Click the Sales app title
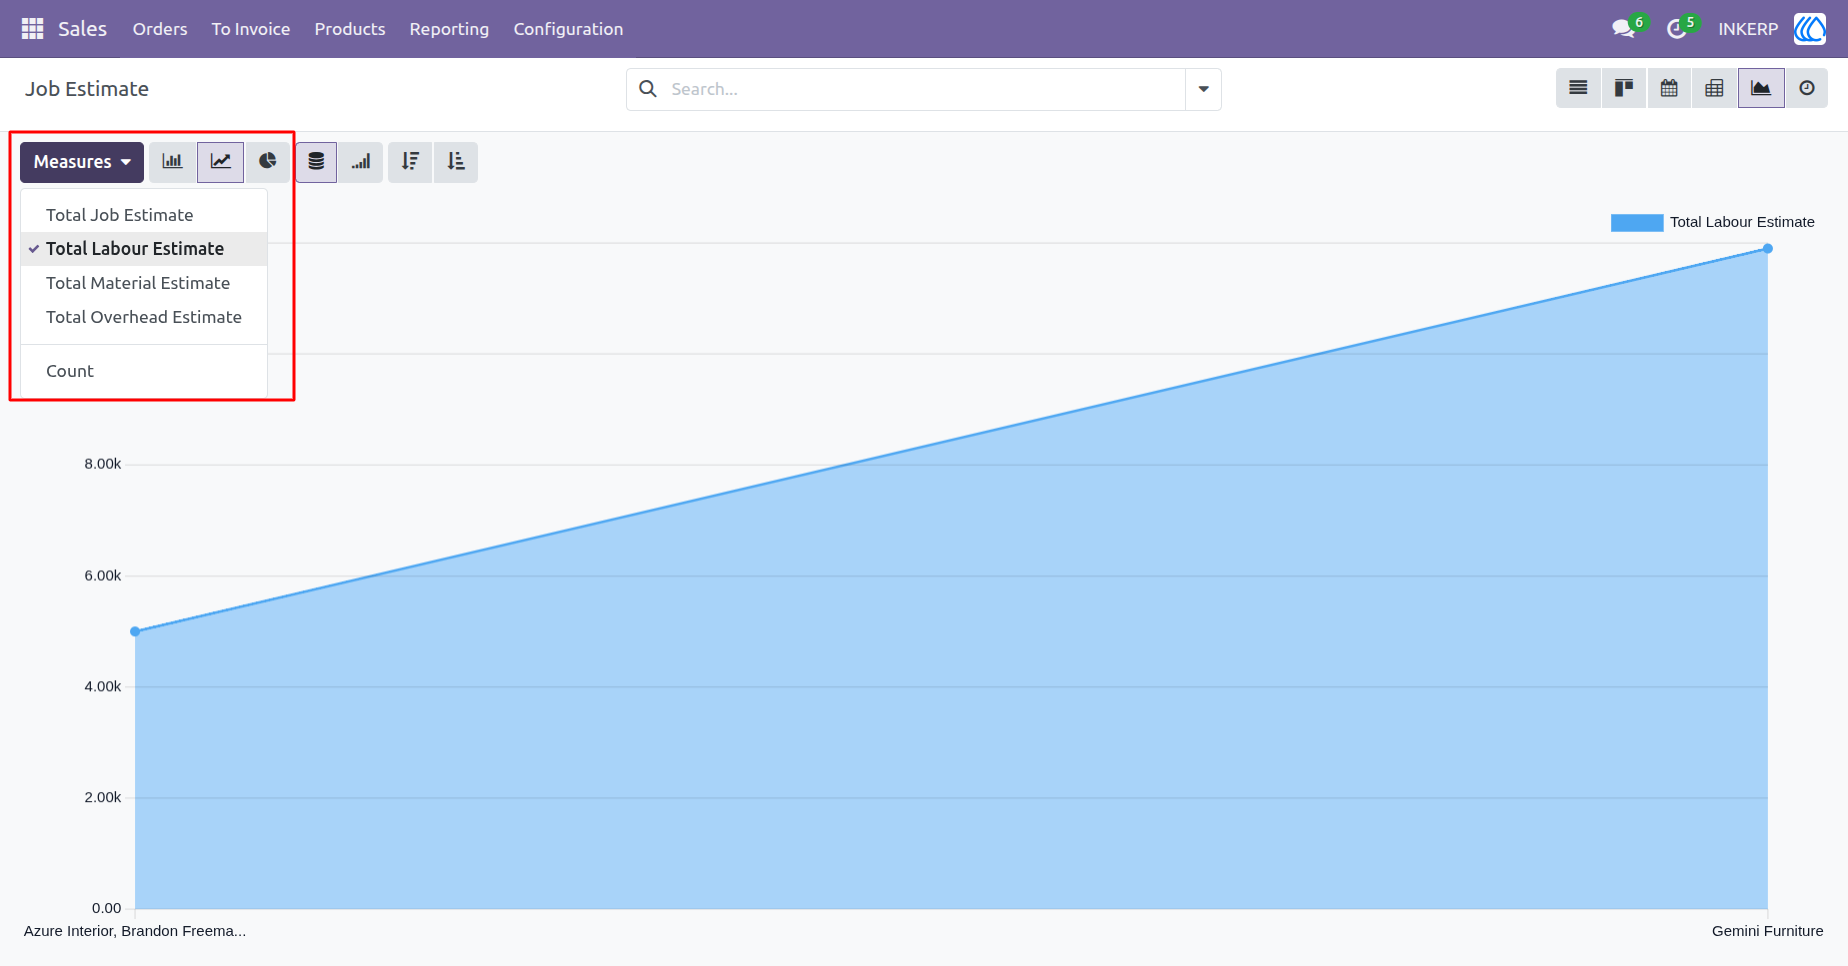Screen dimensions: 1848x966 pyautogui.click(x=82, y=29)
